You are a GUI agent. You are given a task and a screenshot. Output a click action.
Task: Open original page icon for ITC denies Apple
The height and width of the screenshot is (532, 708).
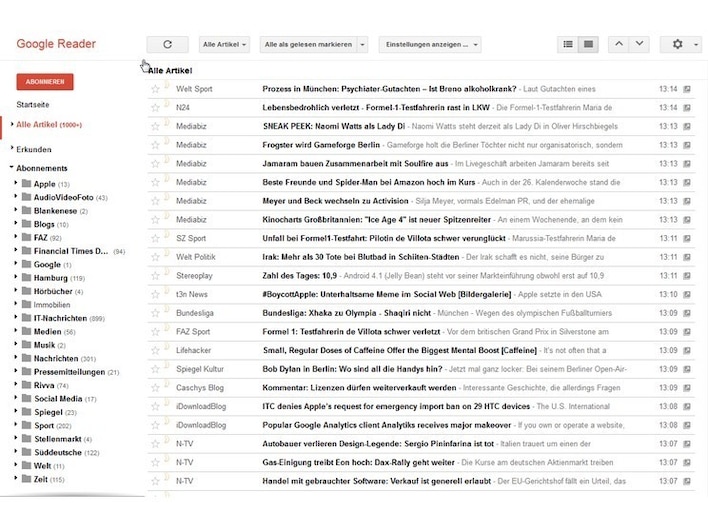tap(687, 406)
